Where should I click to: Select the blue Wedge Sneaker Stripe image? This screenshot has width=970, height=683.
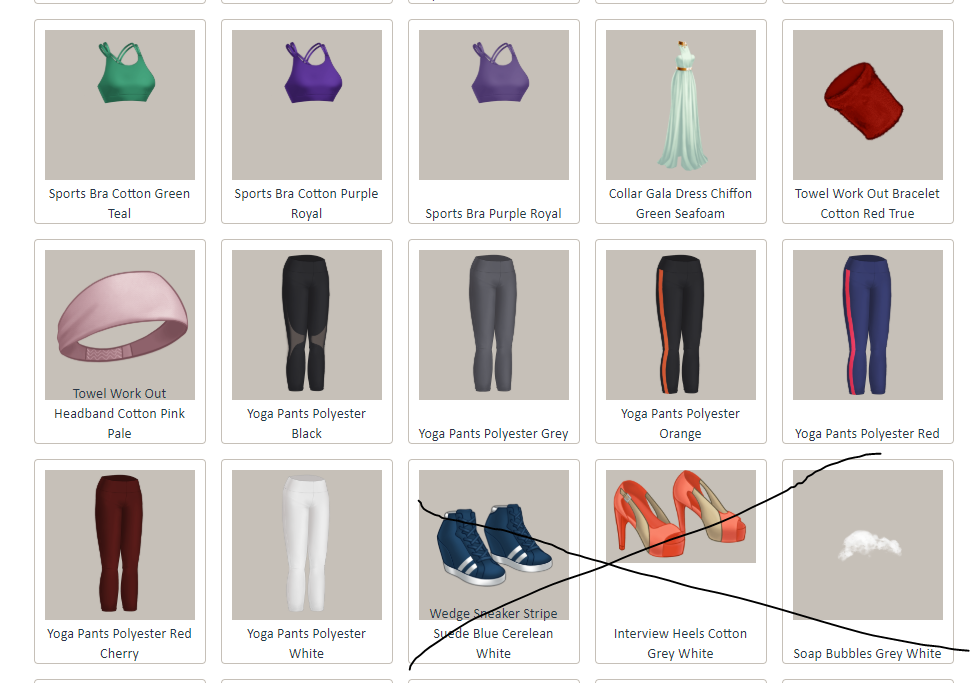pos(494,545)
